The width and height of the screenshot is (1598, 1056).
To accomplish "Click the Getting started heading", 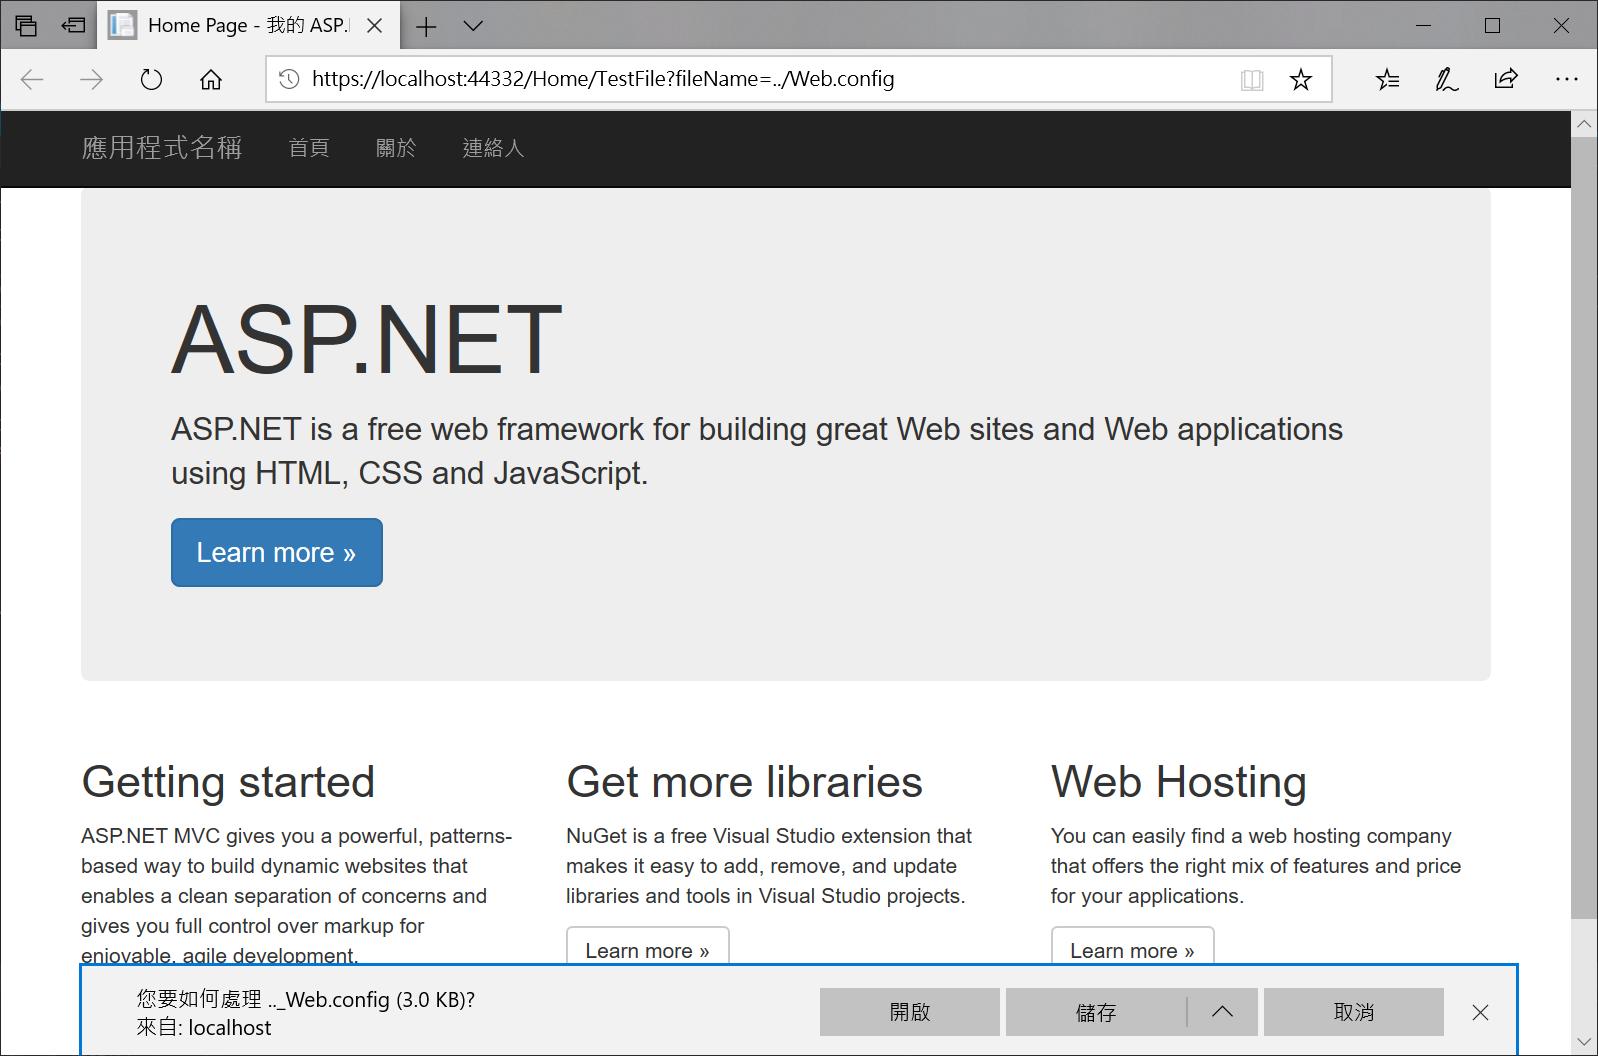I will [x=228, y=782].
